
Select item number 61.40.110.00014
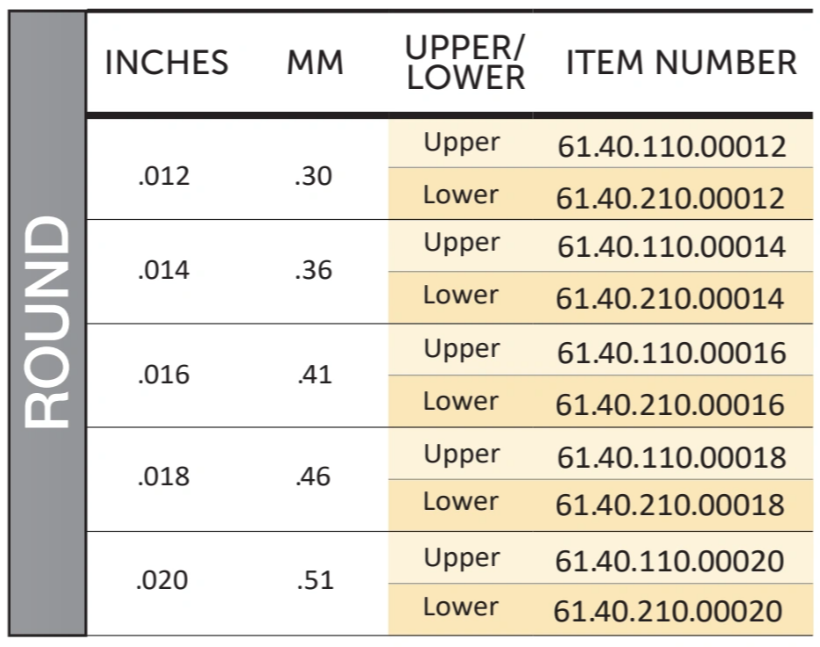(x=671, y=246)
